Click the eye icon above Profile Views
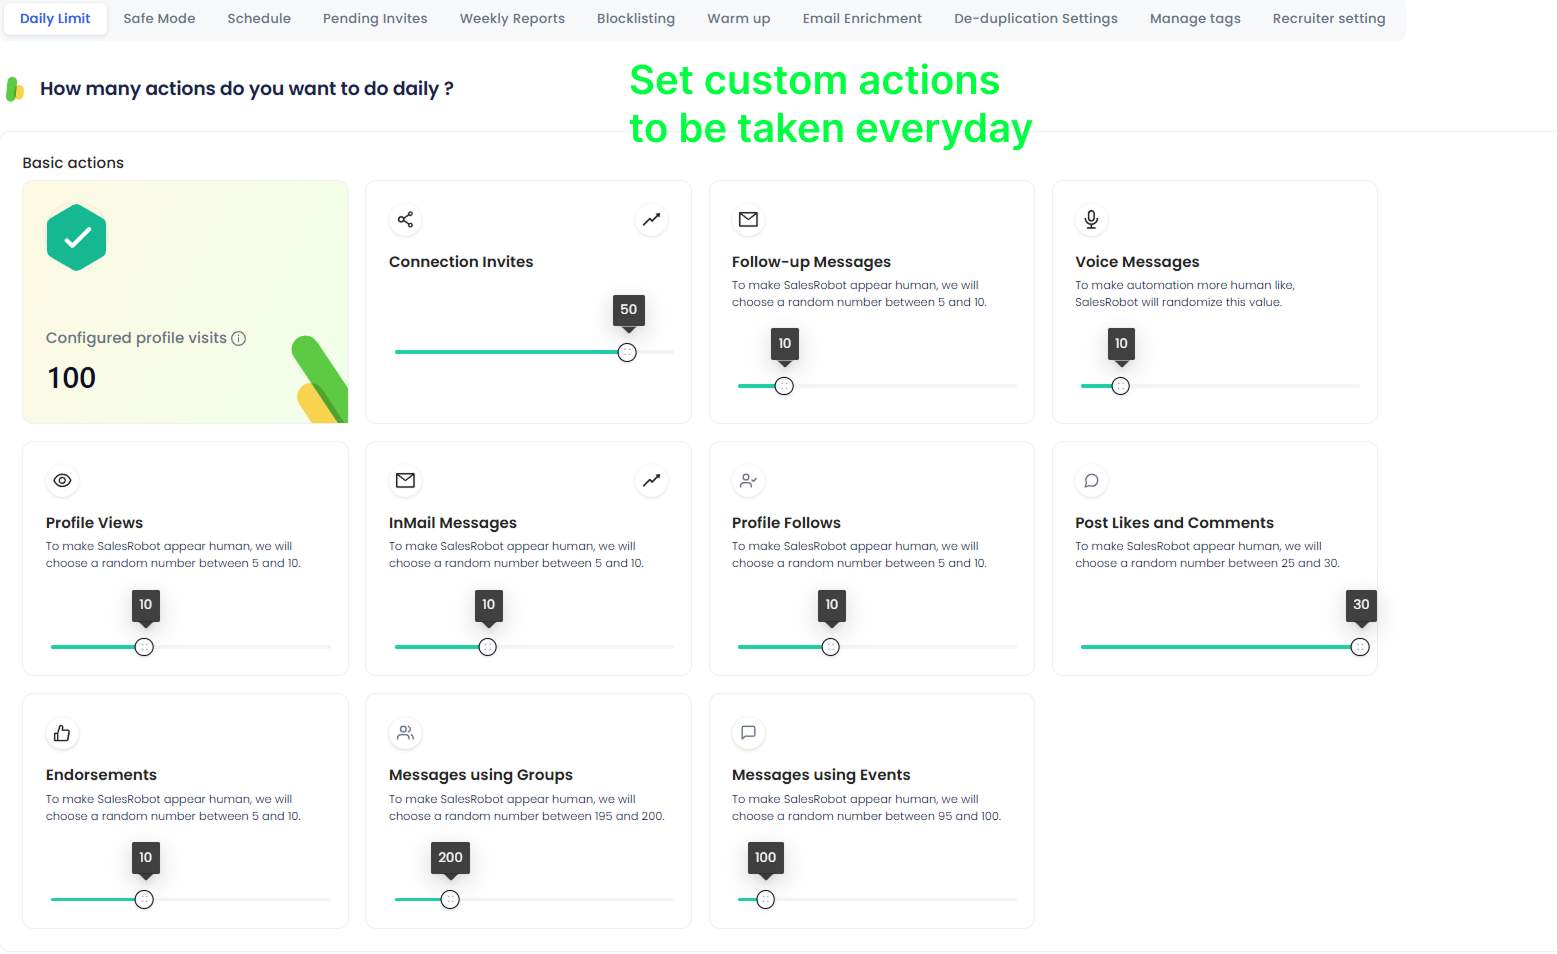Viewport: 1557px width, 954px height. tap(62, 481)
